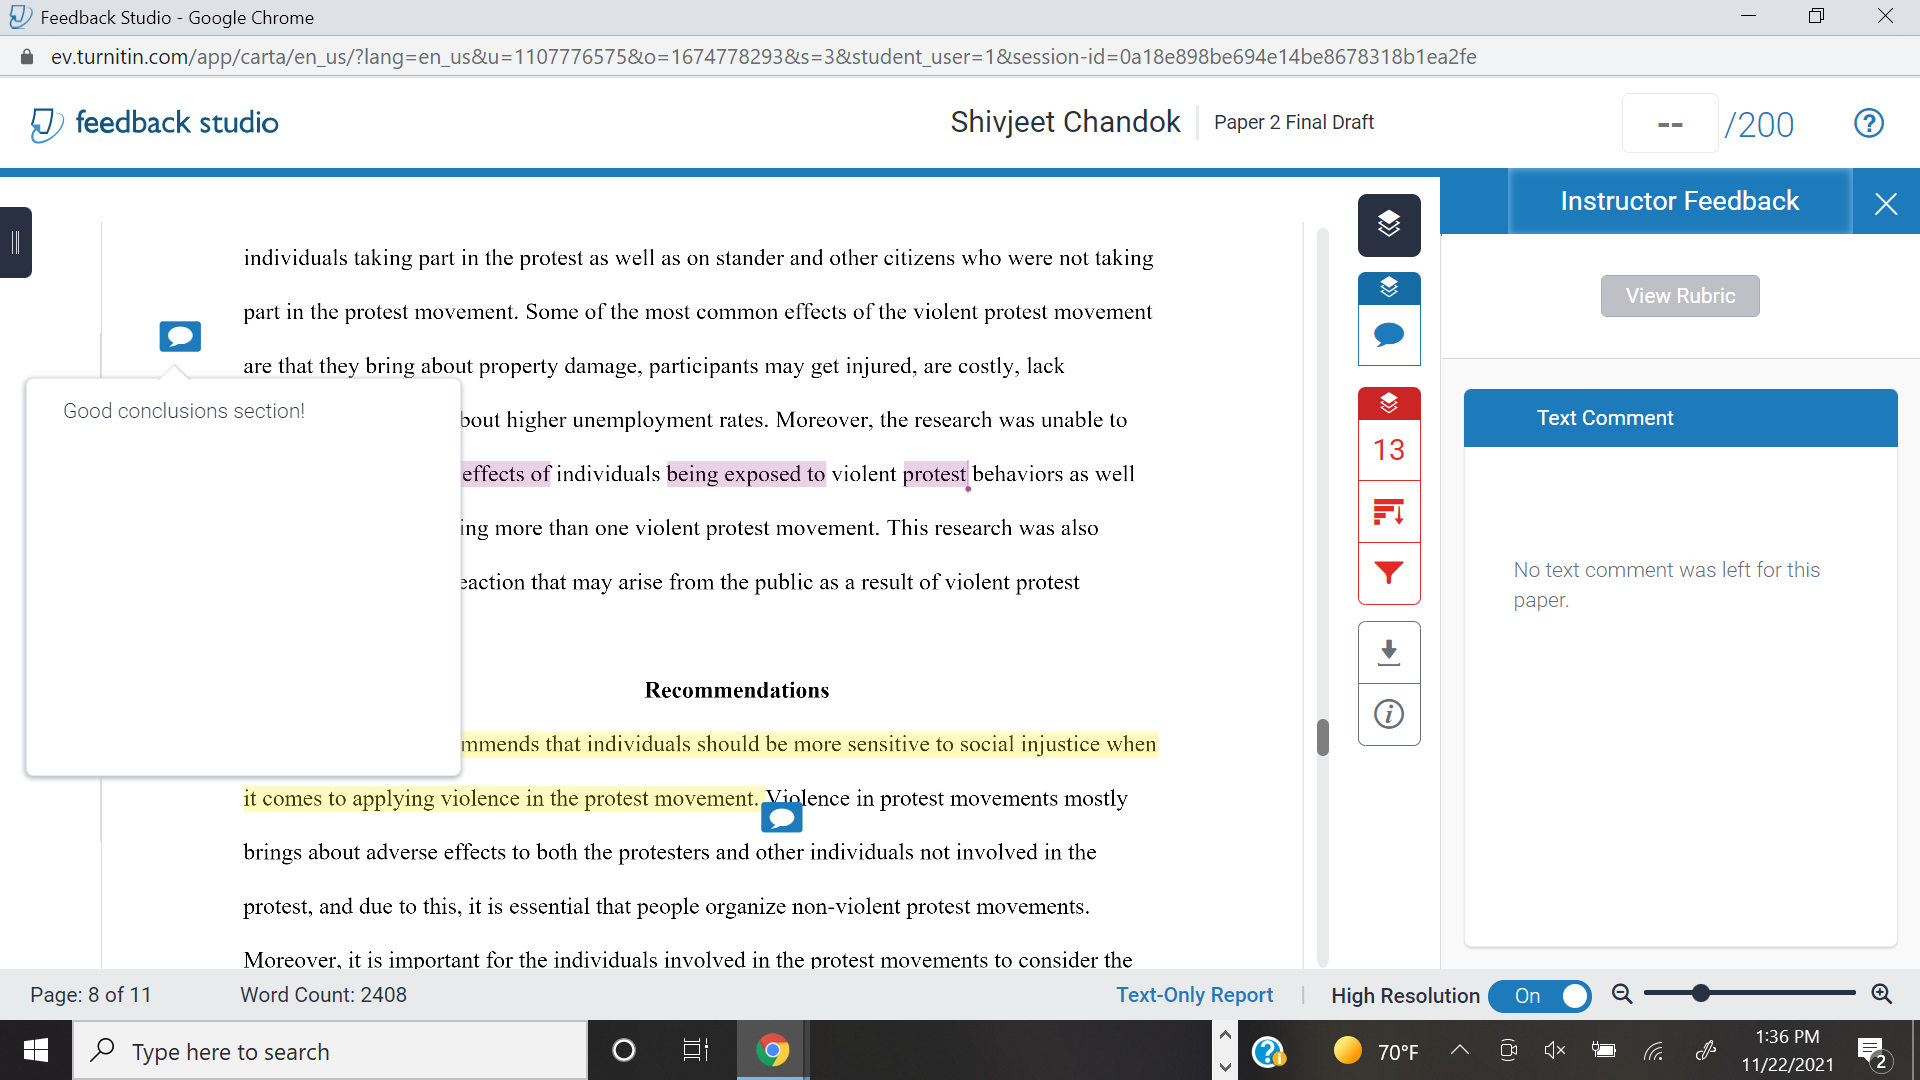Download the paper via download icon
The height and width of the screenshot is (1080, 1920).
click(x=1389, y=652)
